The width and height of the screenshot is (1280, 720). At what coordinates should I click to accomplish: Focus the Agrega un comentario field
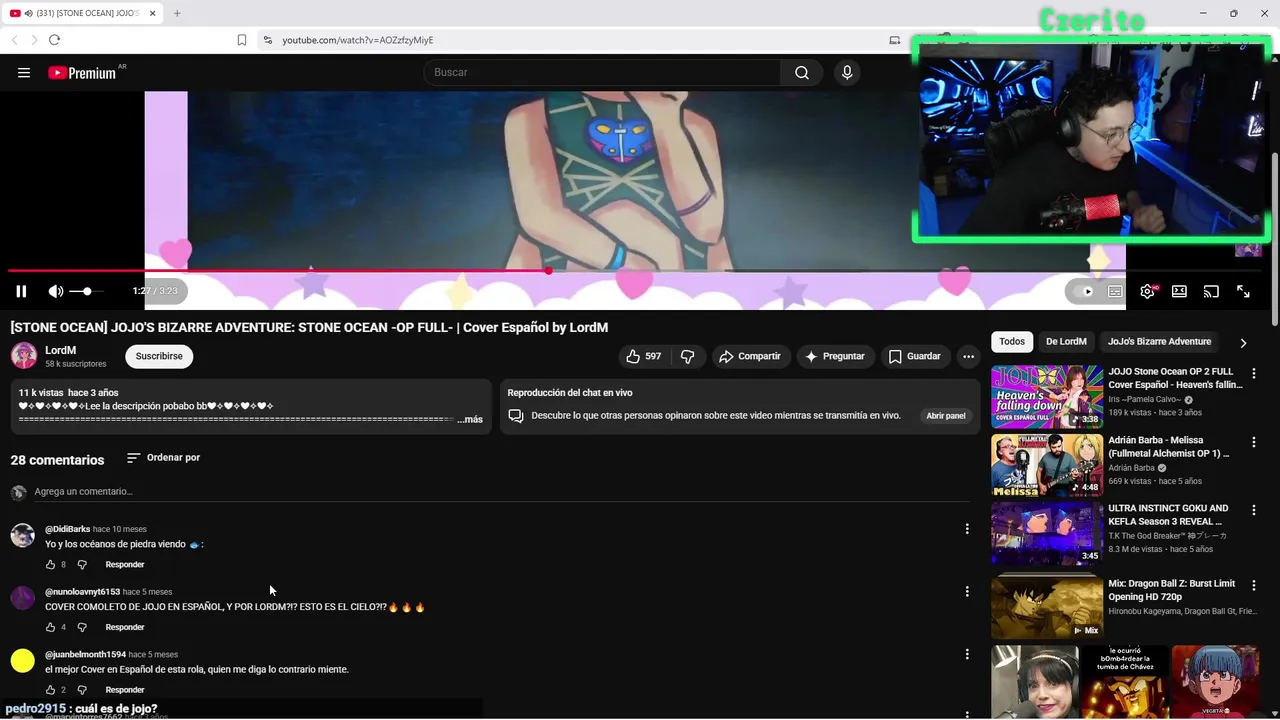pos(501,491)
